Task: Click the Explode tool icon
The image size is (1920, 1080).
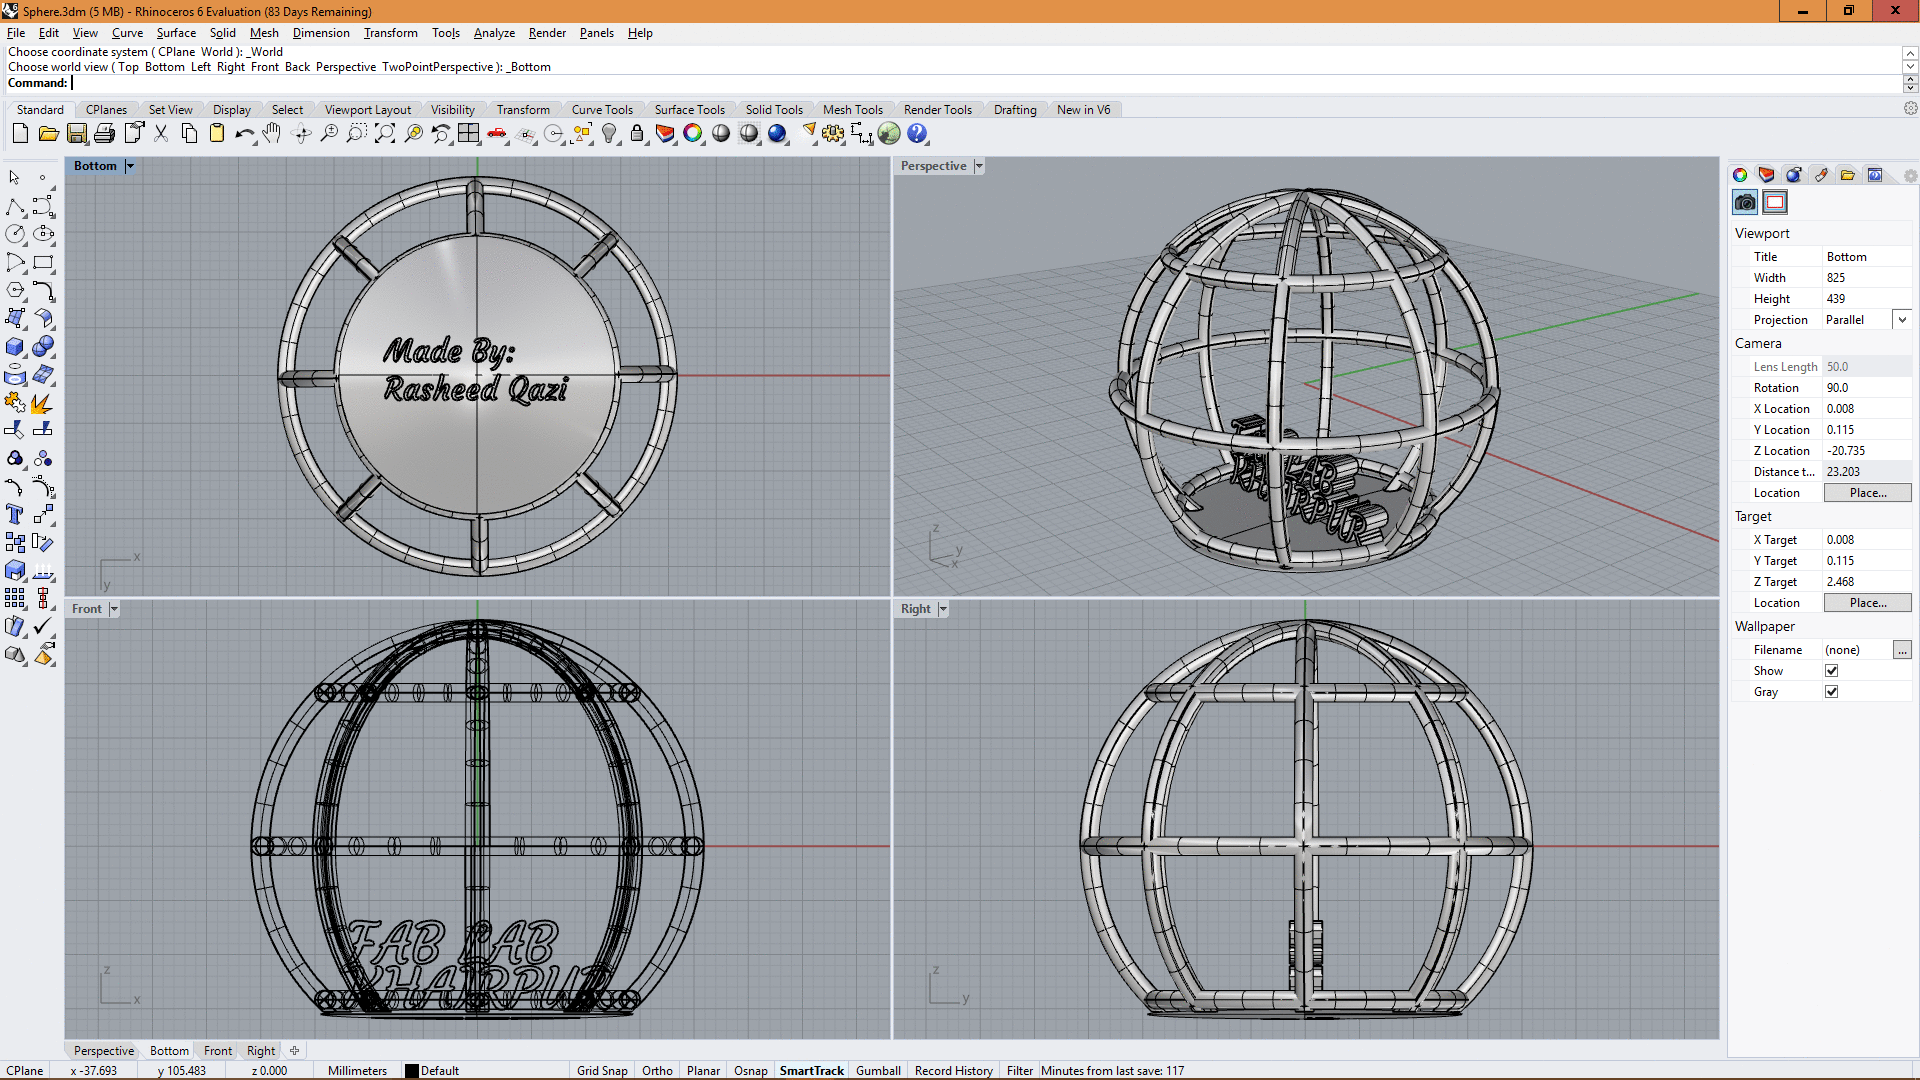Action: 42,403
